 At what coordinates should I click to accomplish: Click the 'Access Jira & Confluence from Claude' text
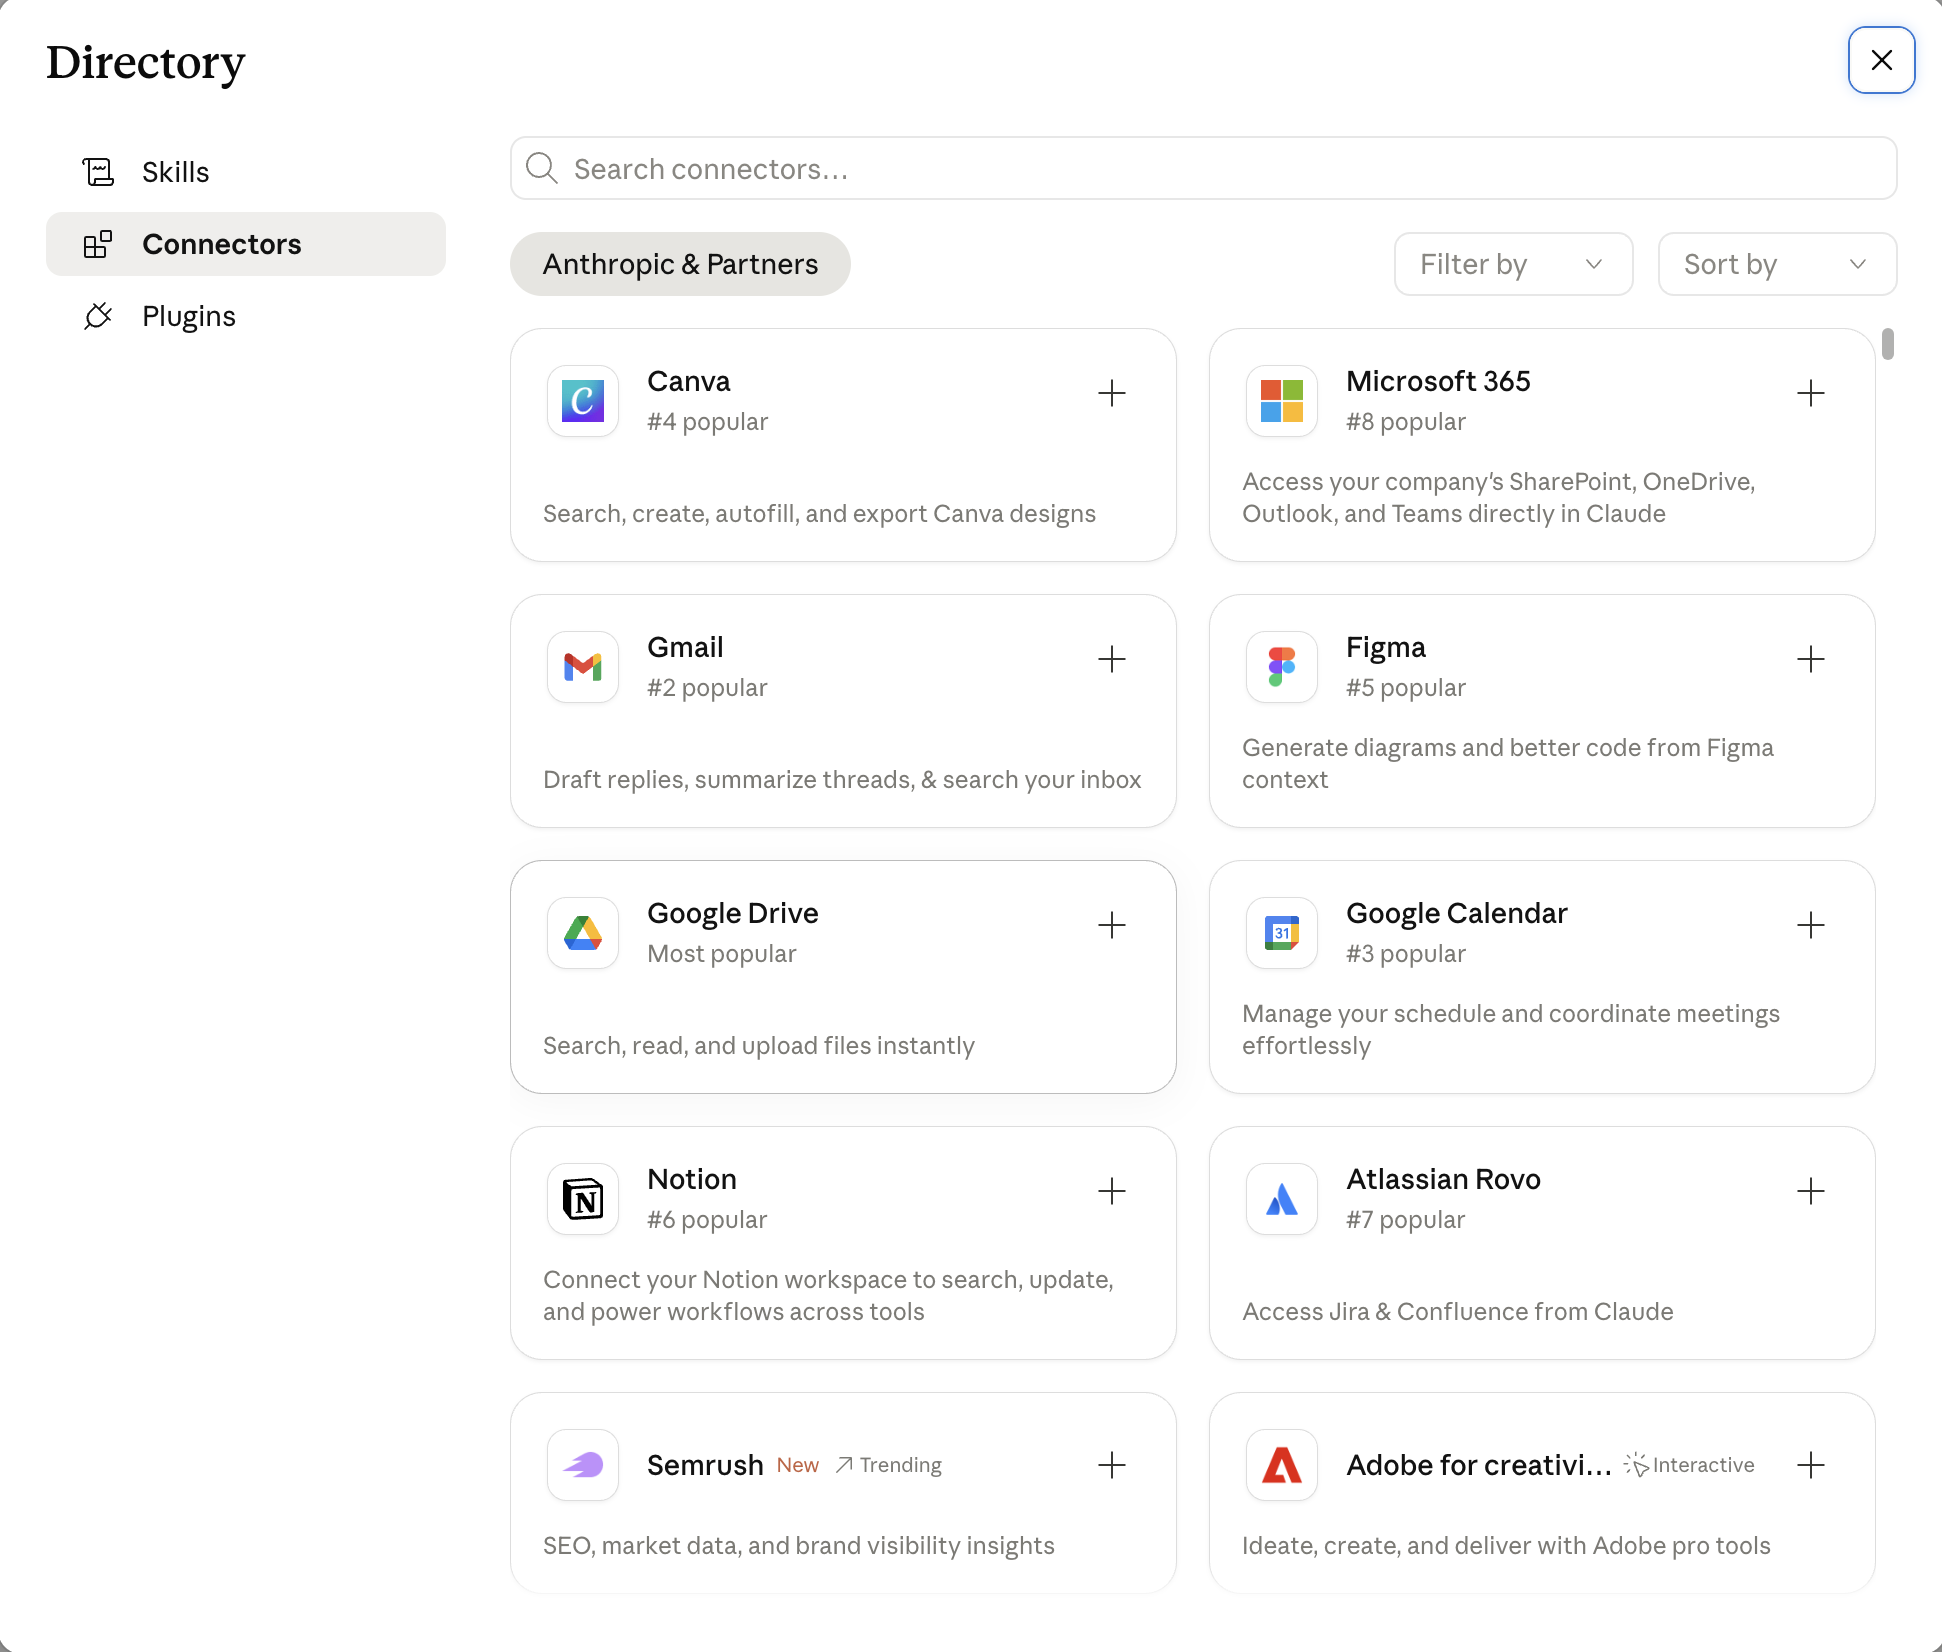click(1458, 1311)
